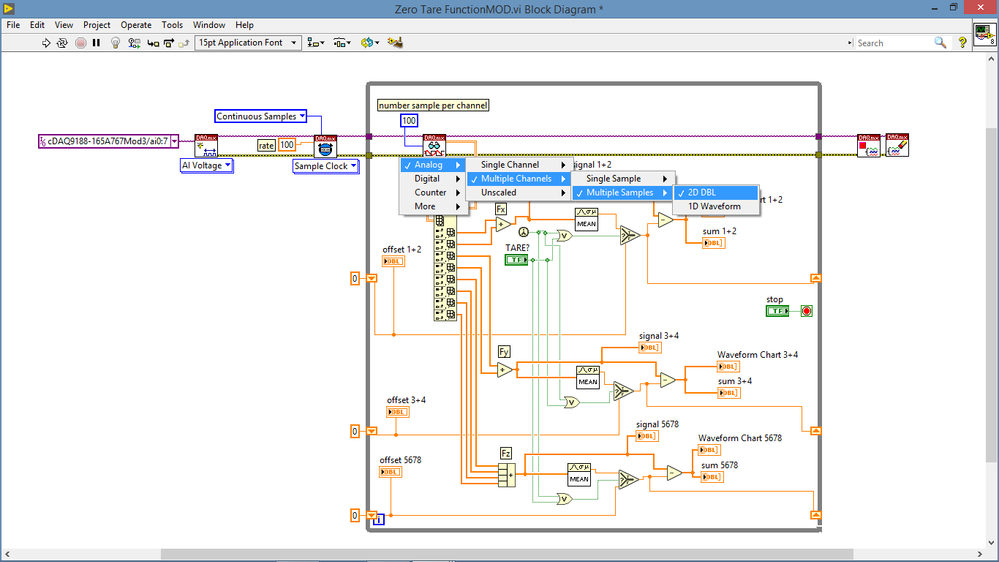Expand the More submenu
Viewport: 999px width, 562px height.
[433, 207]
